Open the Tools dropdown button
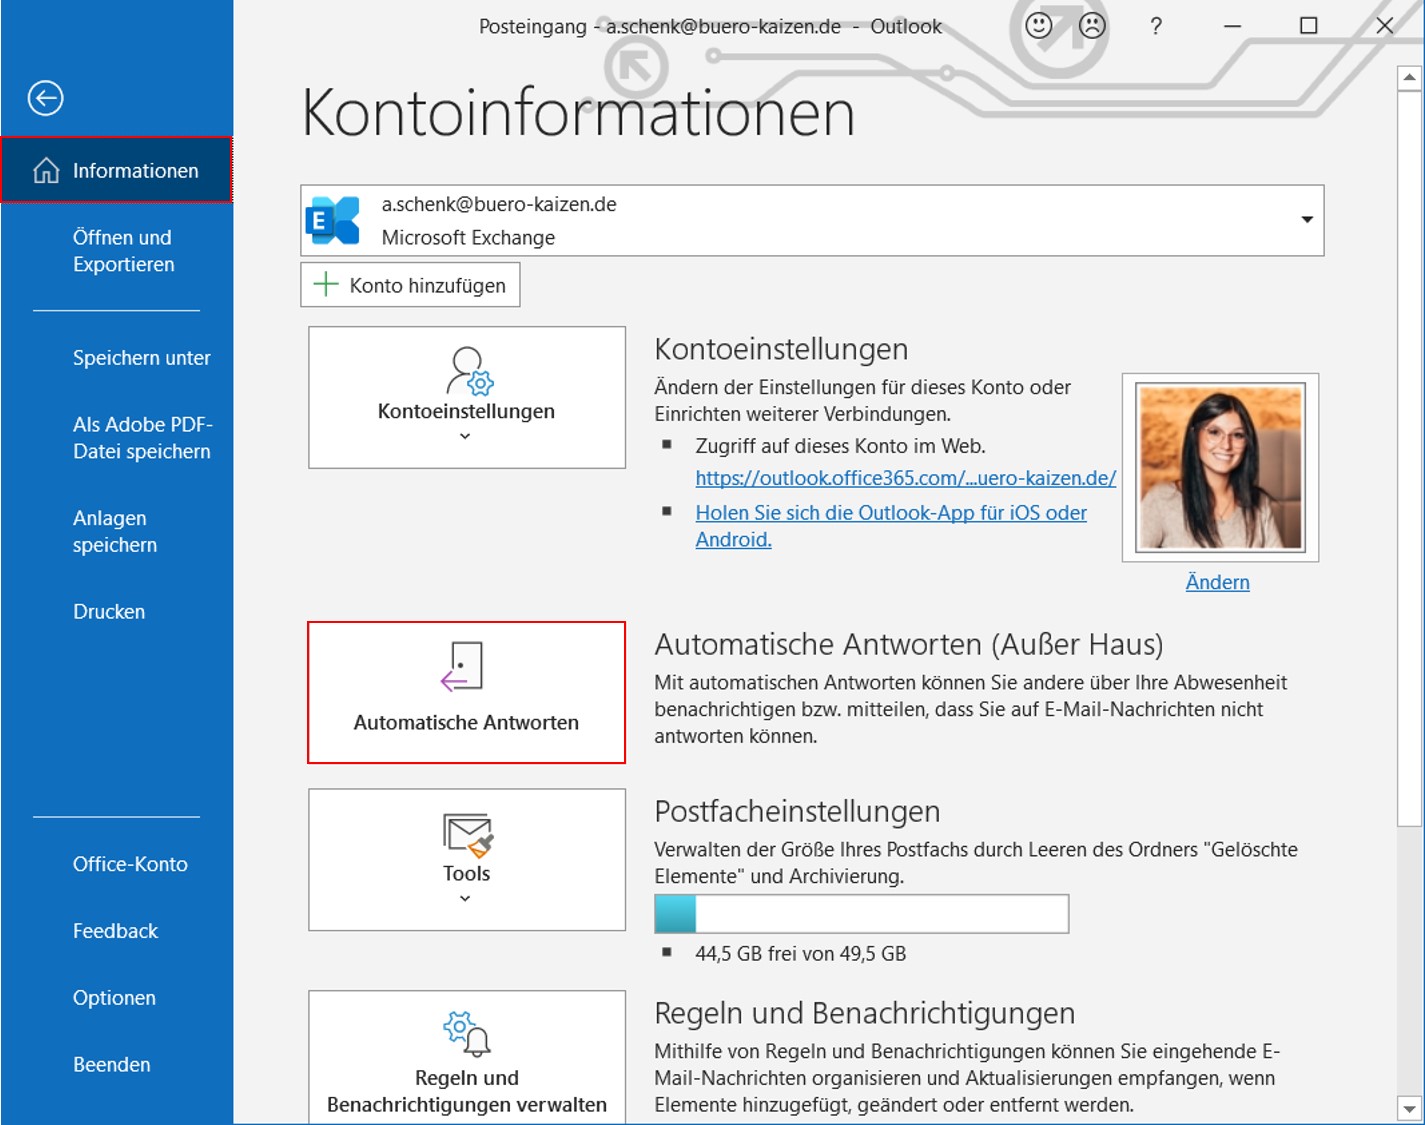1425x1125 pixels. pos(467,860)
